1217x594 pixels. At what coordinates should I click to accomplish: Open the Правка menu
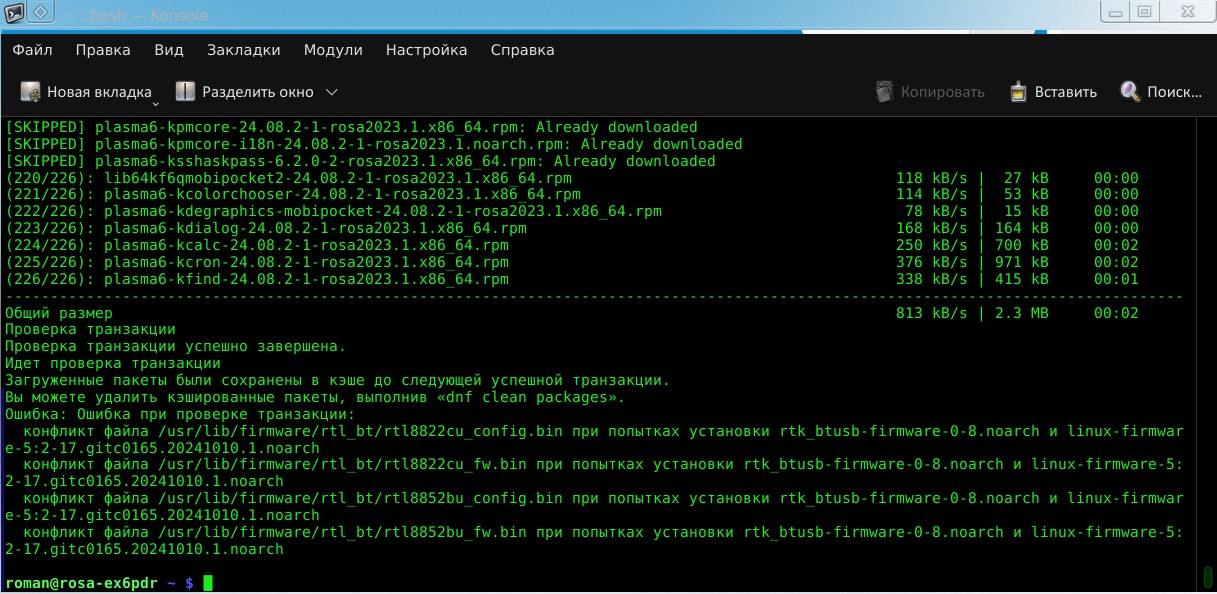(x=103, y=50)
